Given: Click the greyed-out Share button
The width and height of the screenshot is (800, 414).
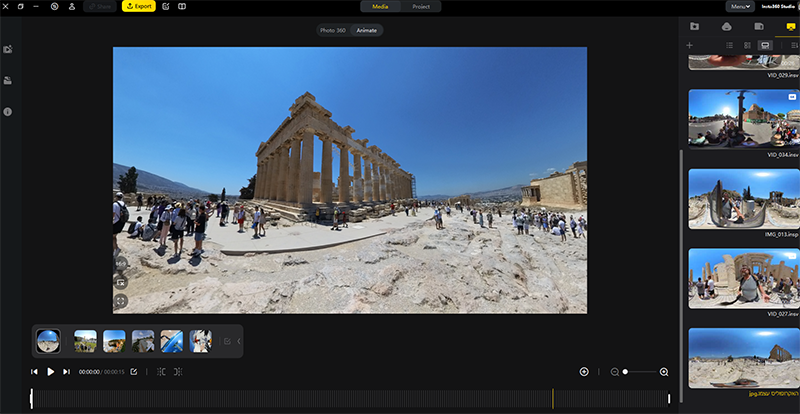Looking at the screenshot, I should pyautogui.click(x=99, y=7).
